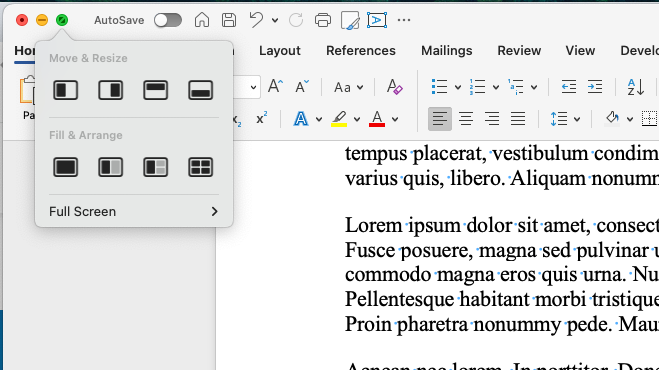Open the Review tab

(519, 51)
